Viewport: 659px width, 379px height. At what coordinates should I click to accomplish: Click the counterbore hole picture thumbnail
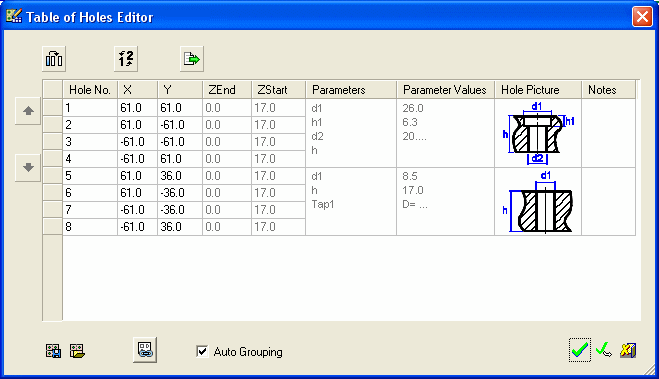538,133
